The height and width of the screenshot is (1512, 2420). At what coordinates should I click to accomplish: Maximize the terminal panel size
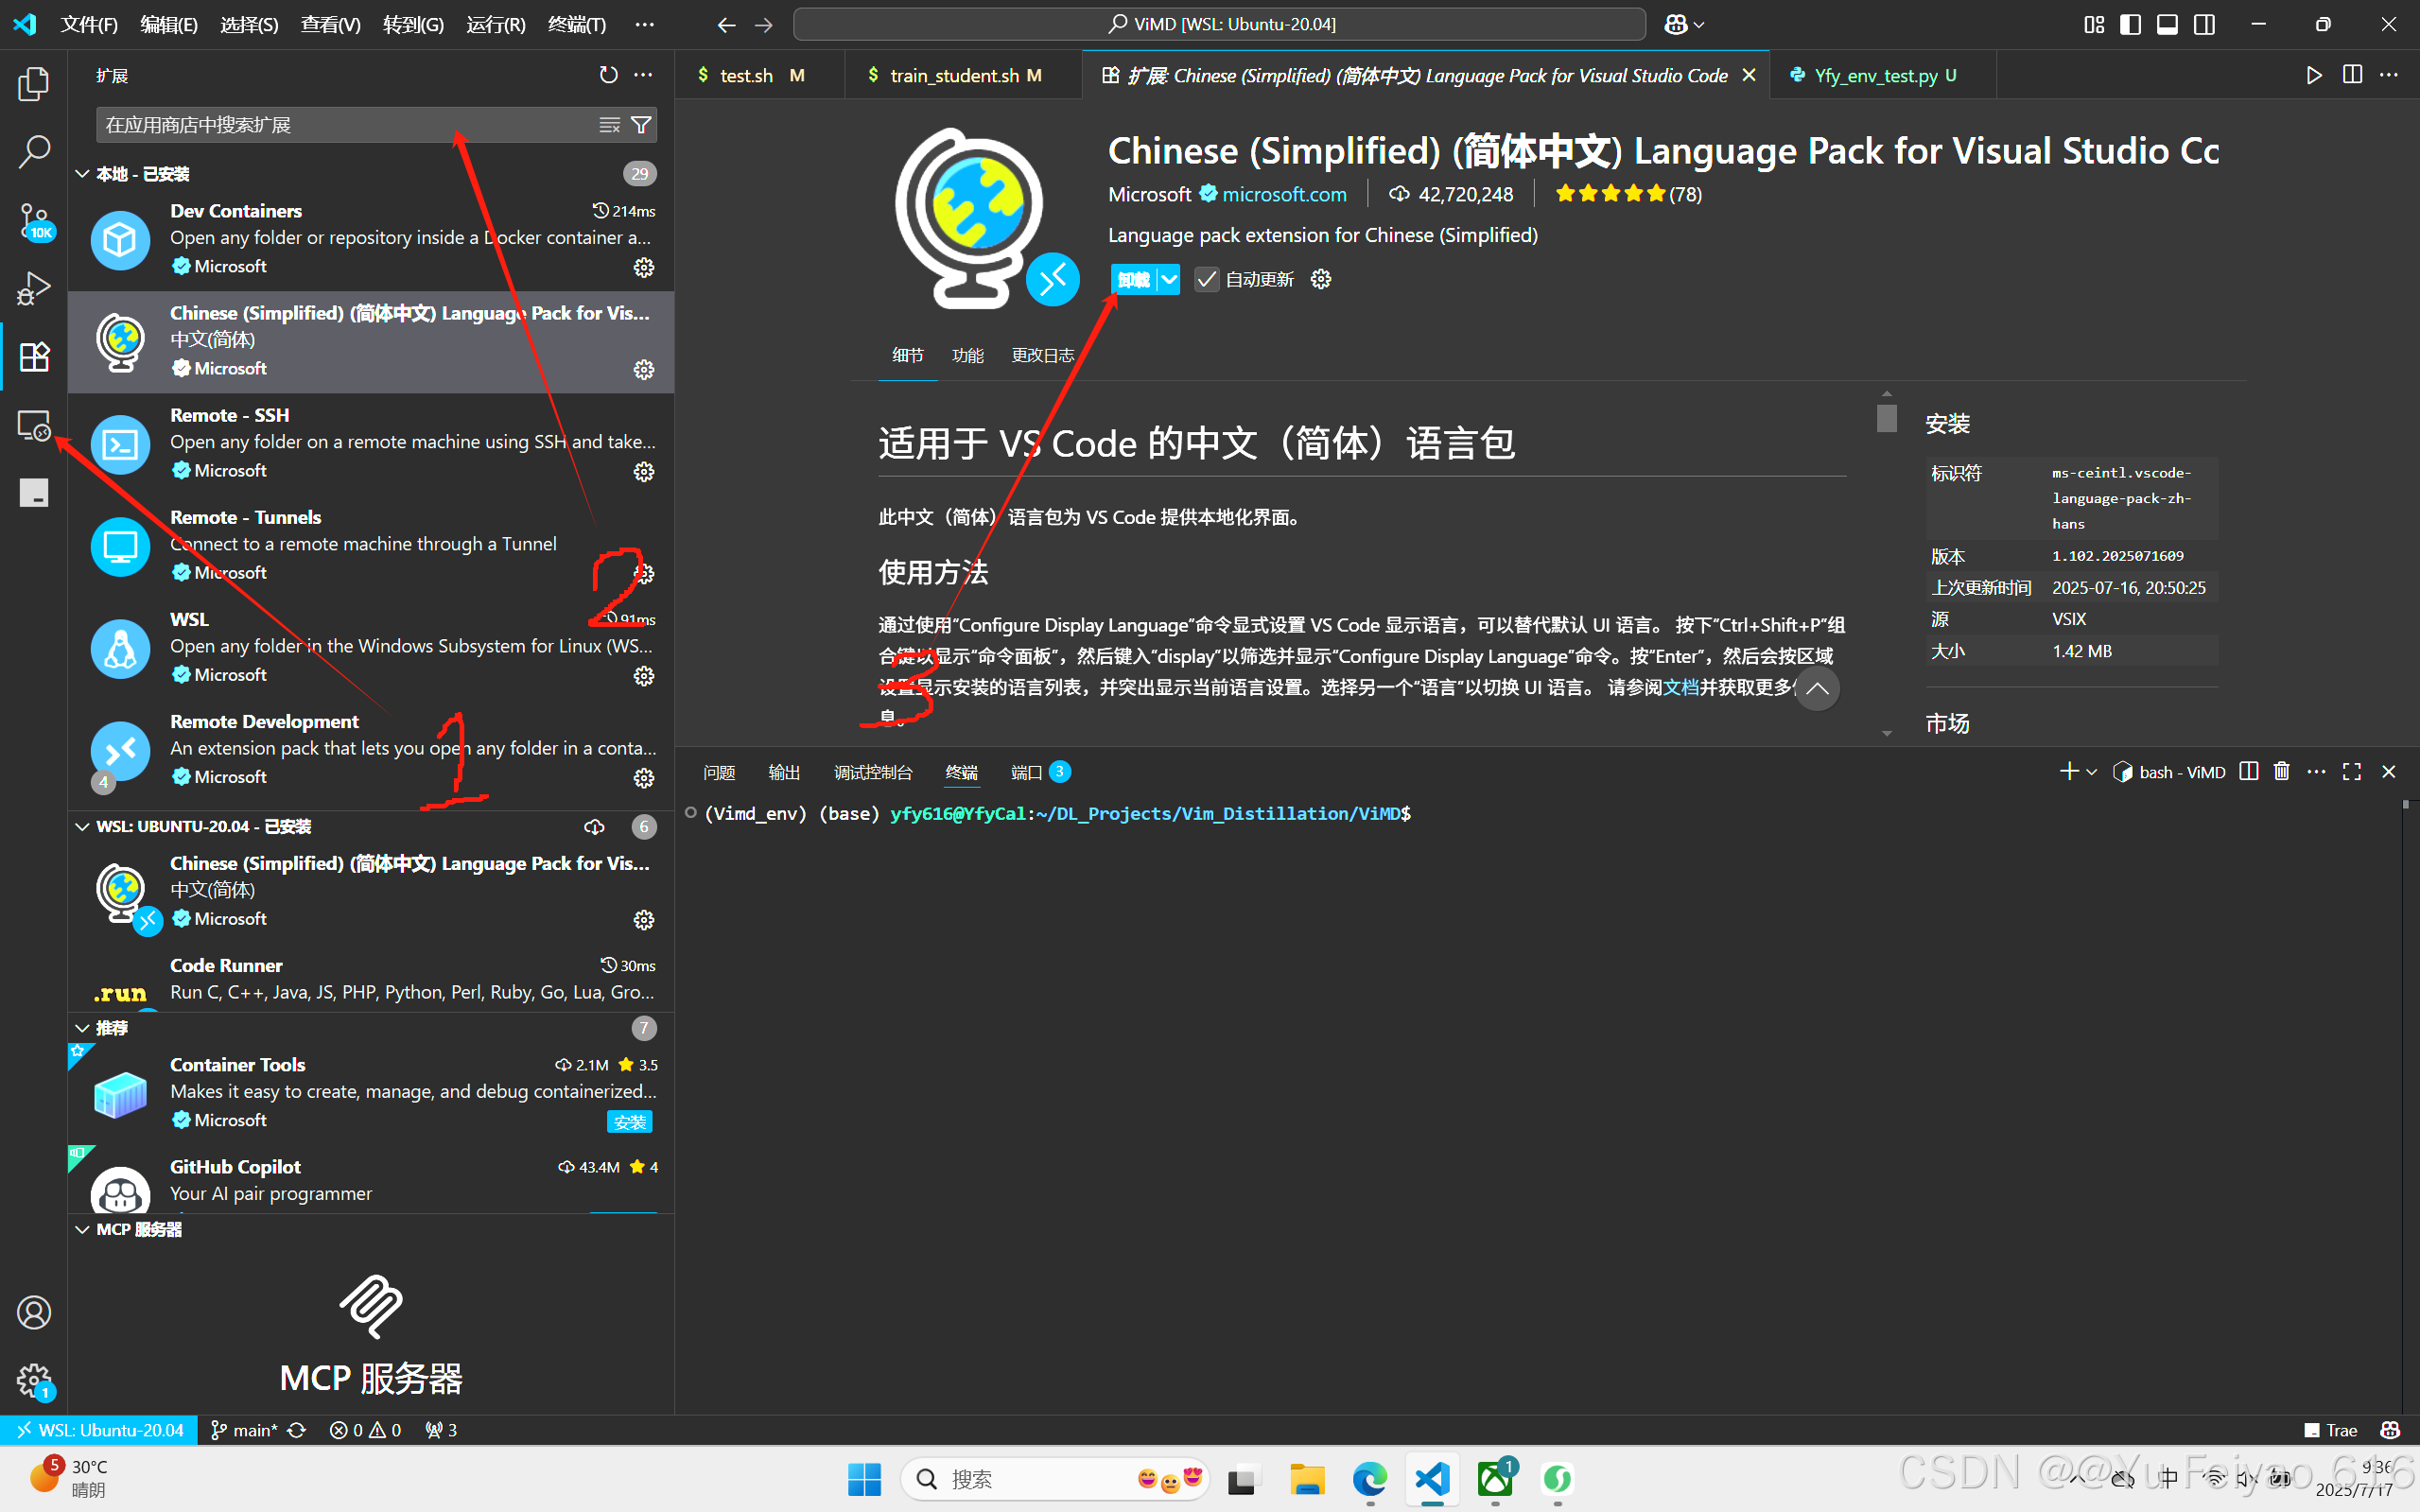[2352, 771]
